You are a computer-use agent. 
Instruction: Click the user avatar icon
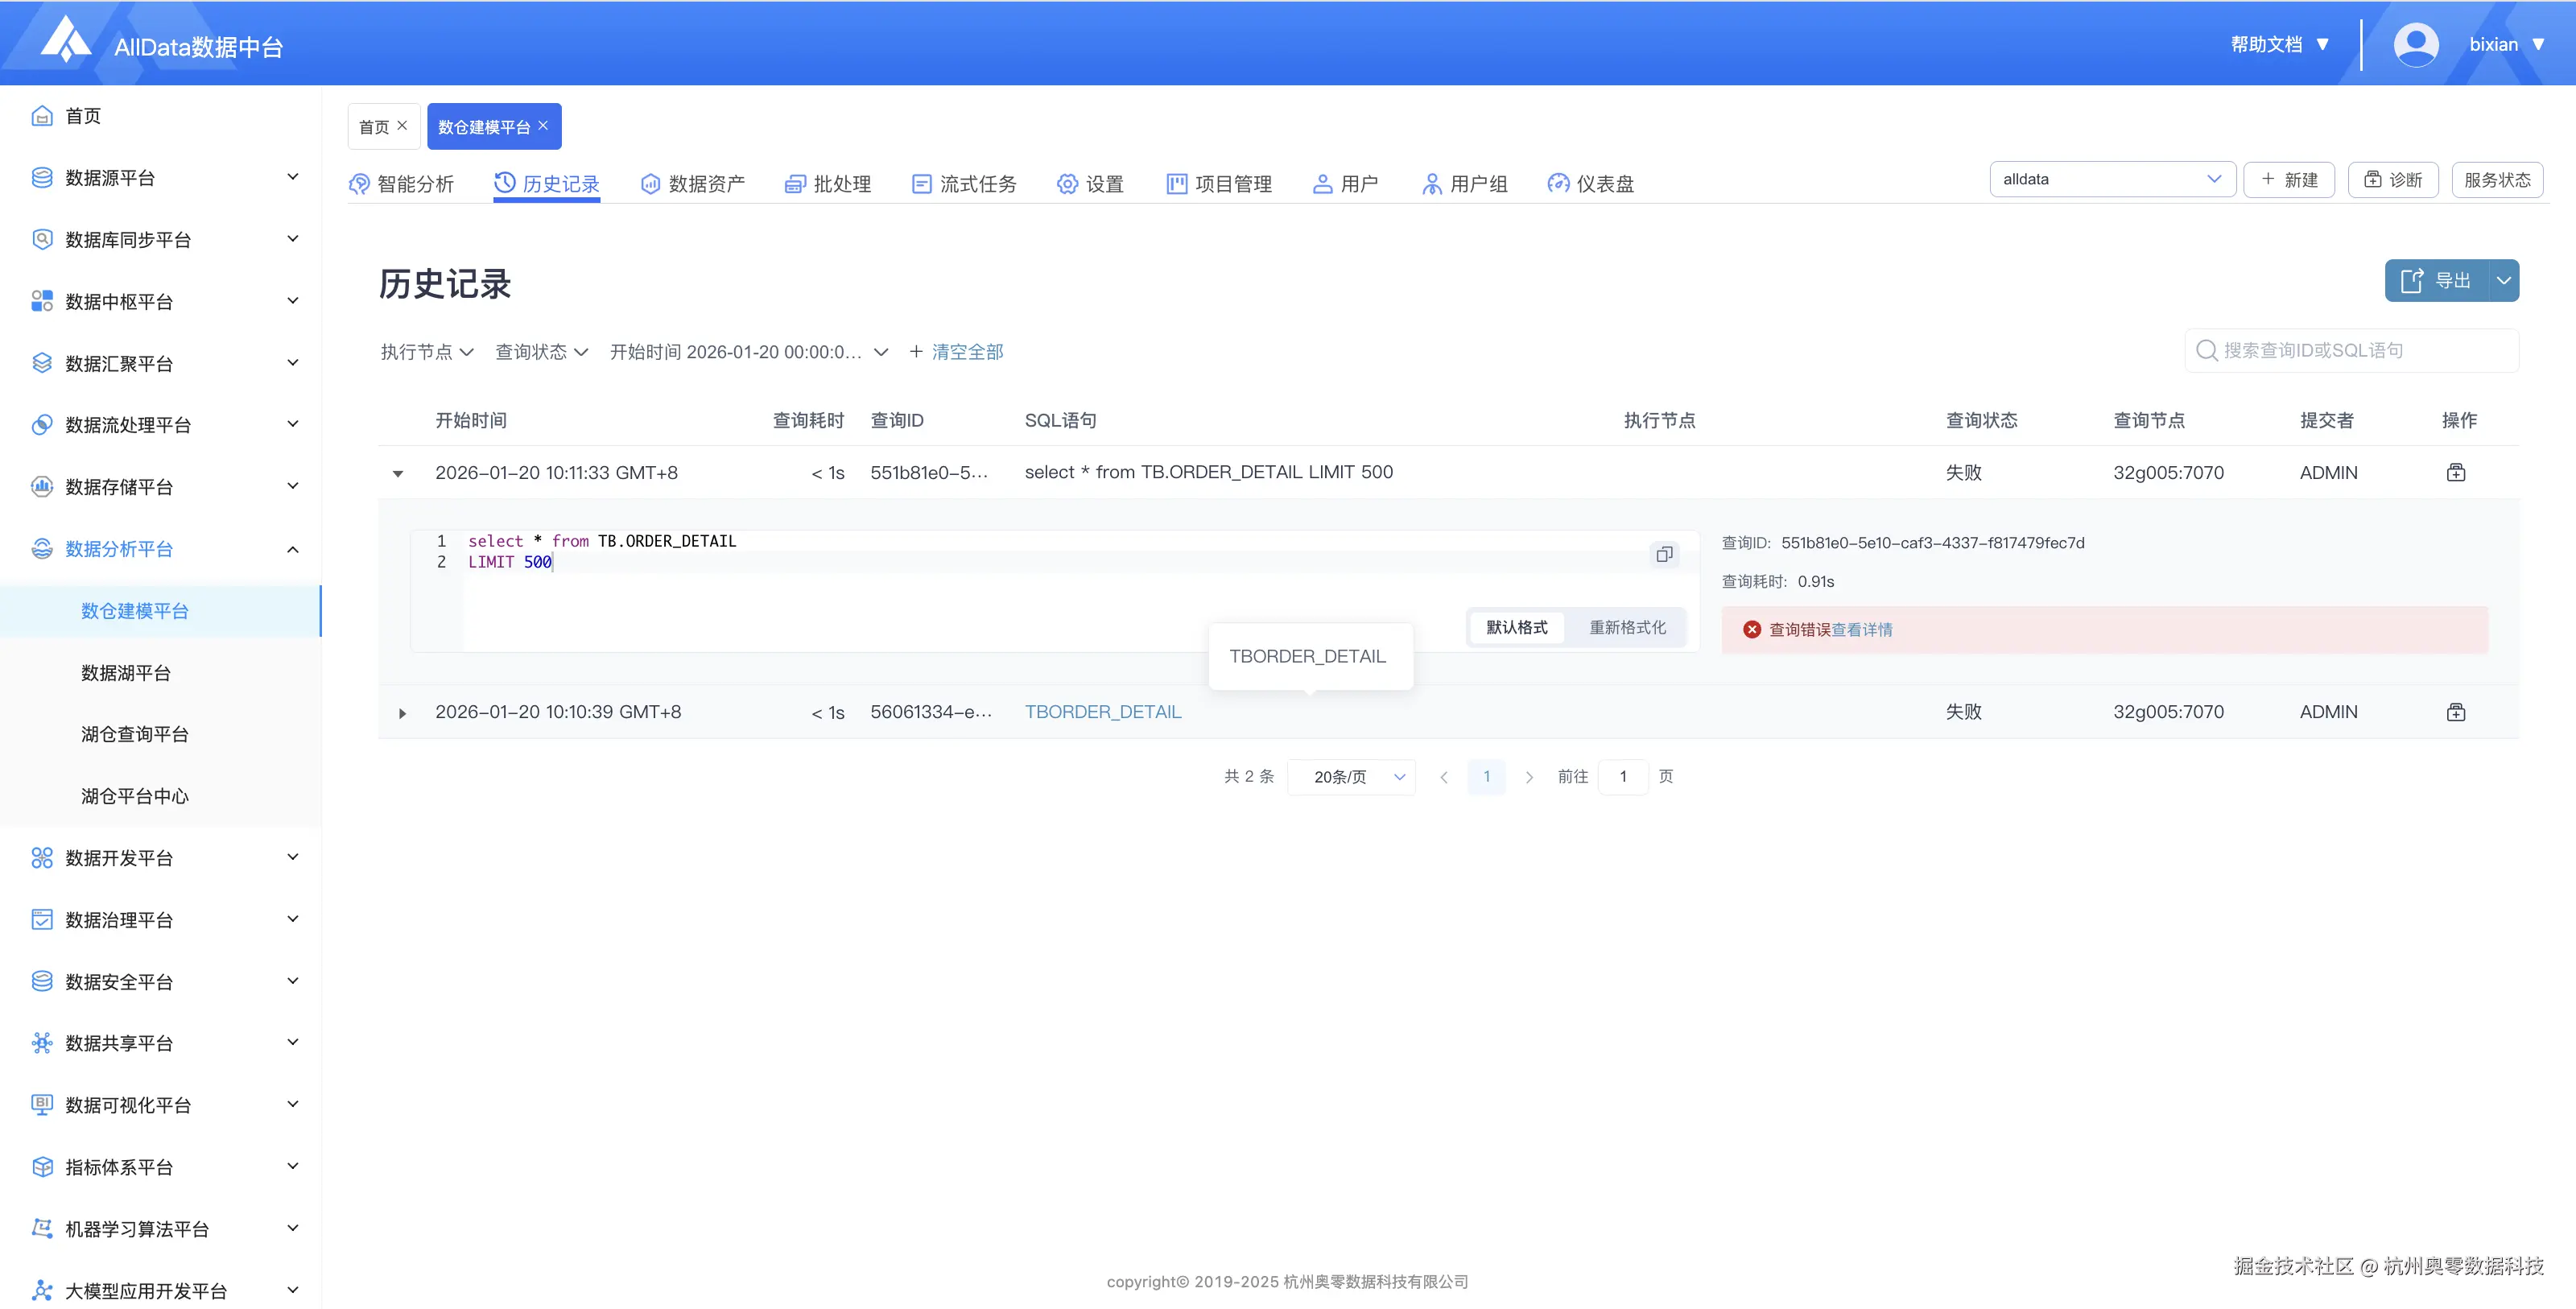(x=2415, y=45)
